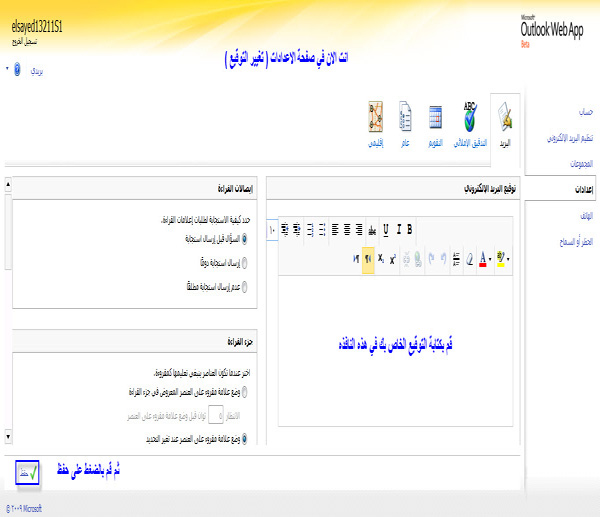Open the highlight color dropdown arrow
The image size is (600, 517).
(x=510, y=258)
